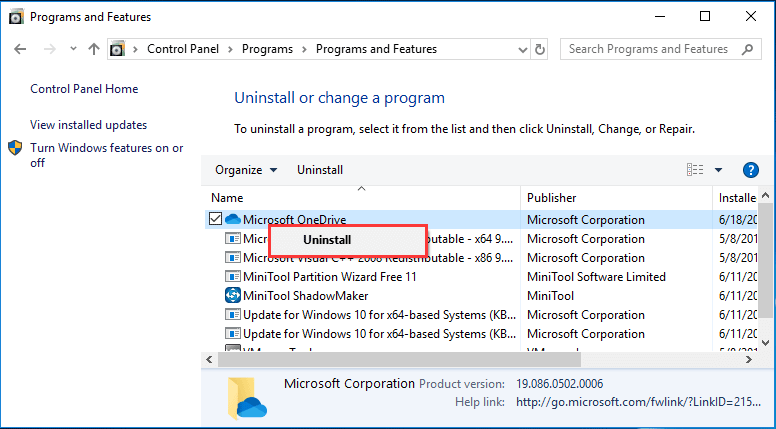Click Programs and Features title bar icon
The image size is (776, 429).
click(x=16, y=17)
